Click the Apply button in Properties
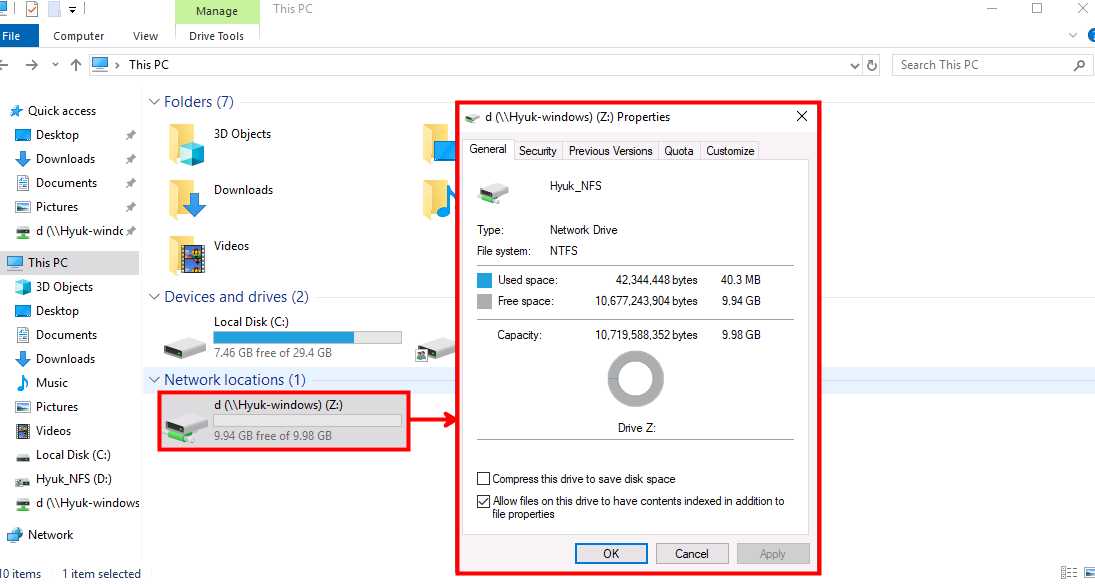The image size is (1095, 584). click(x=773, y=554)
